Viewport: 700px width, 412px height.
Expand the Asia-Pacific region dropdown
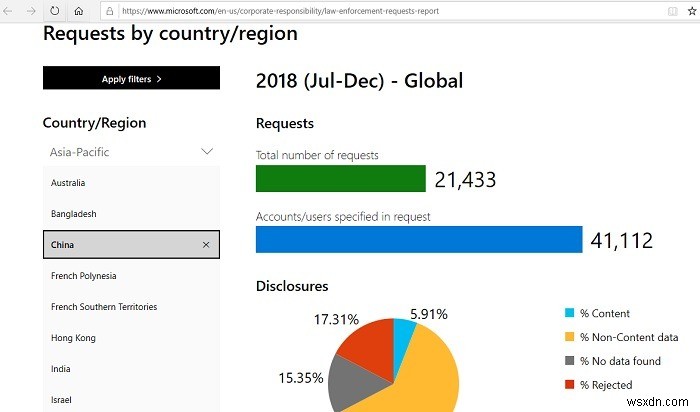[207, 152]
